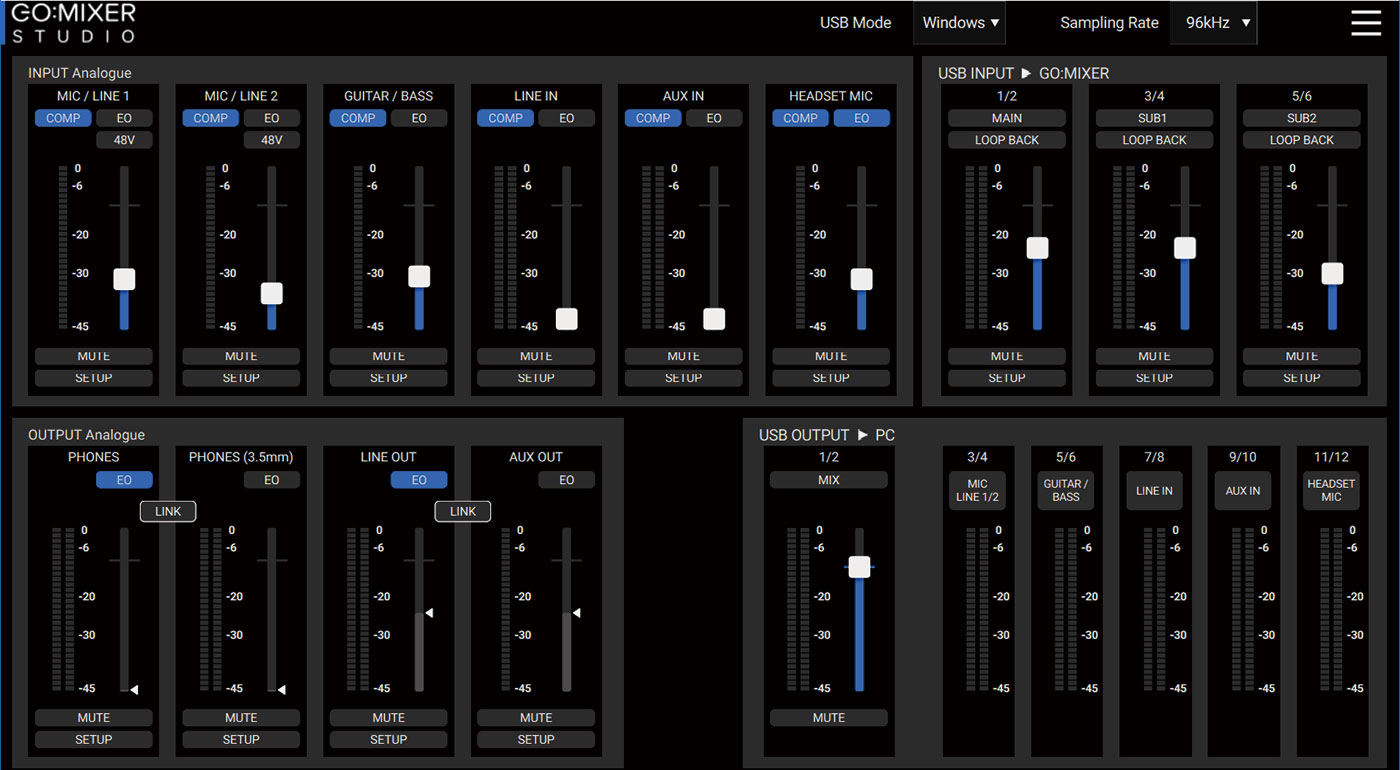
Task: Click the MIX button on USB output 1/2
Action: (x=829, y=480)
